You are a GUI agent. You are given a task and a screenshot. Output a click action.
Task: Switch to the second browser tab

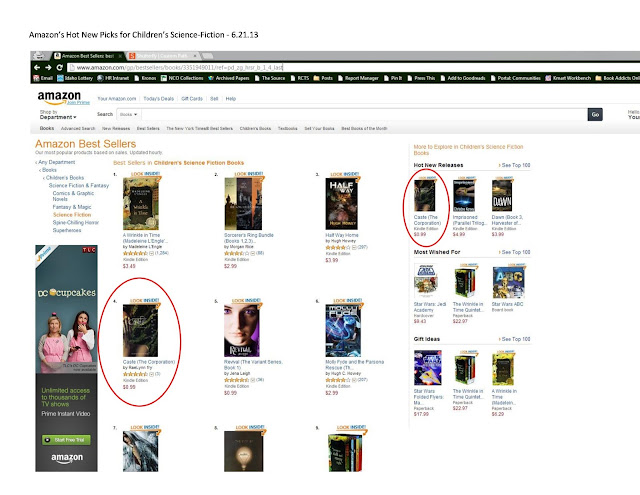pyautogui.click(x=162, y=56)
